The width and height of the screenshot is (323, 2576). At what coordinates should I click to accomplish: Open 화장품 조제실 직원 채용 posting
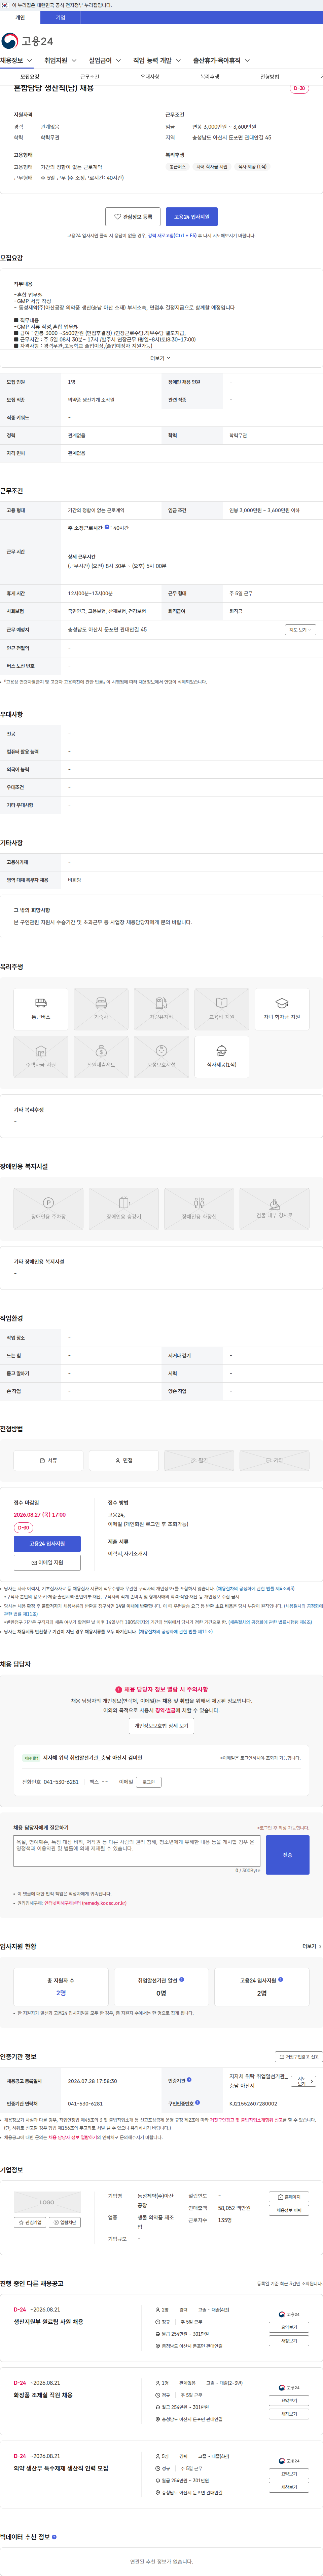pos(43,2395)
